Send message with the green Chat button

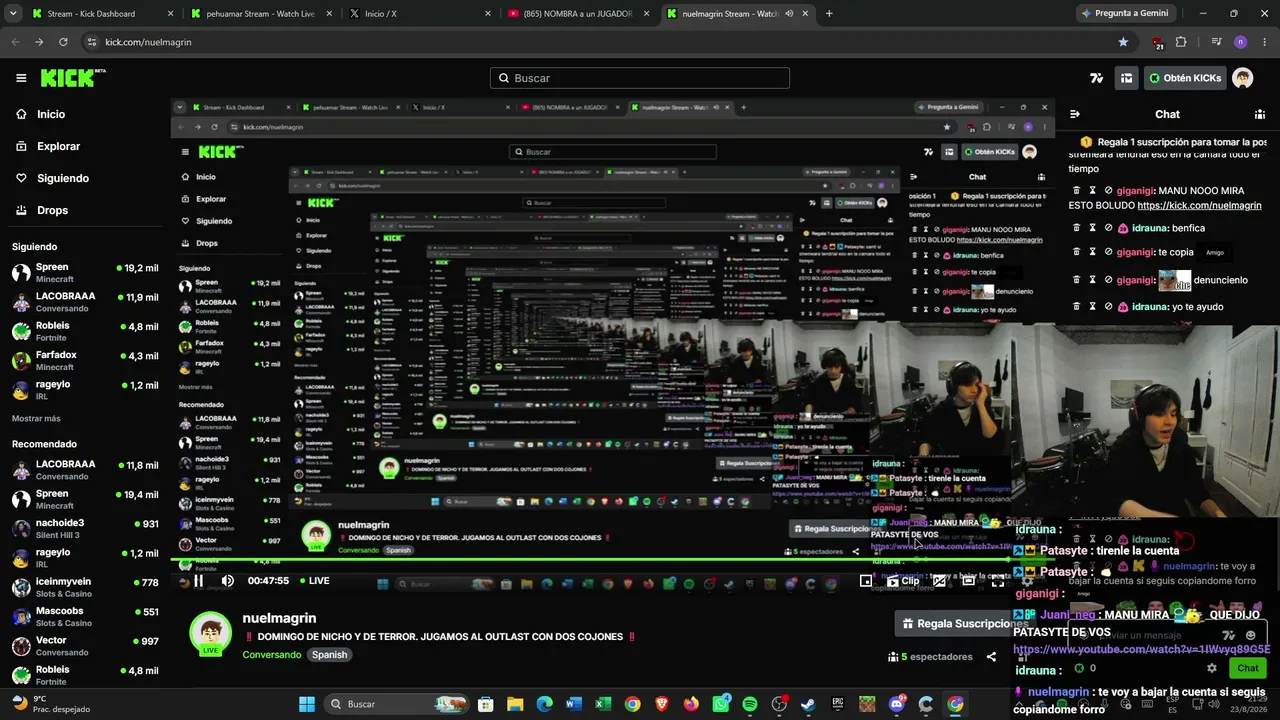1248,668
